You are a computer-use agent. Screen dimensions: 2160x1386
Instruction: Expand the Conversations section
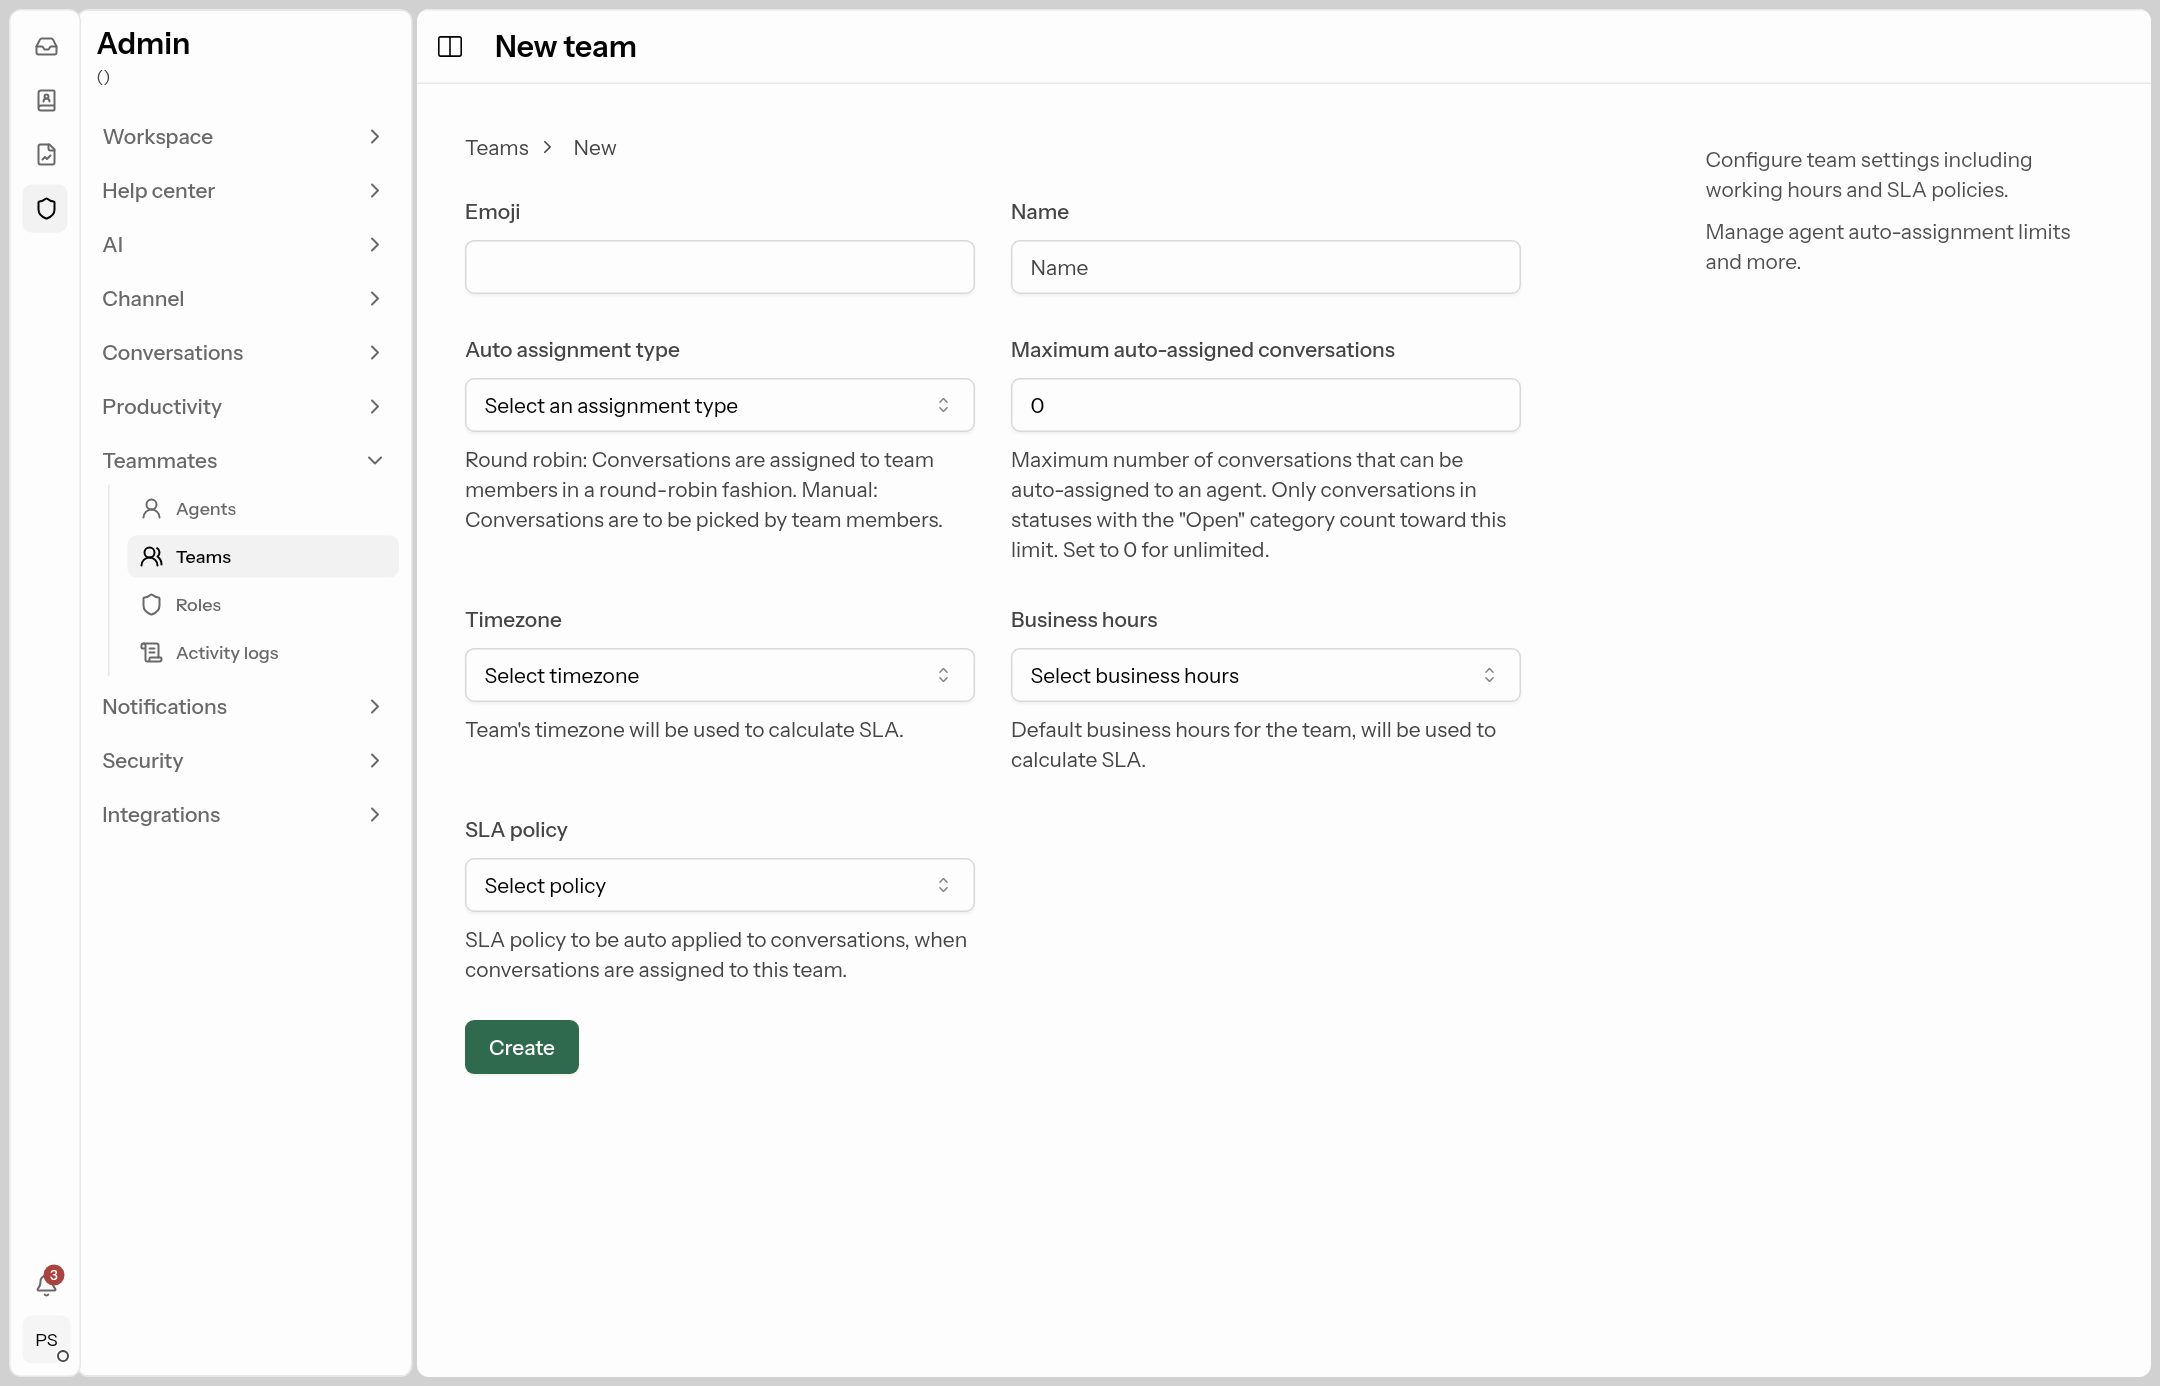(243, 353)
